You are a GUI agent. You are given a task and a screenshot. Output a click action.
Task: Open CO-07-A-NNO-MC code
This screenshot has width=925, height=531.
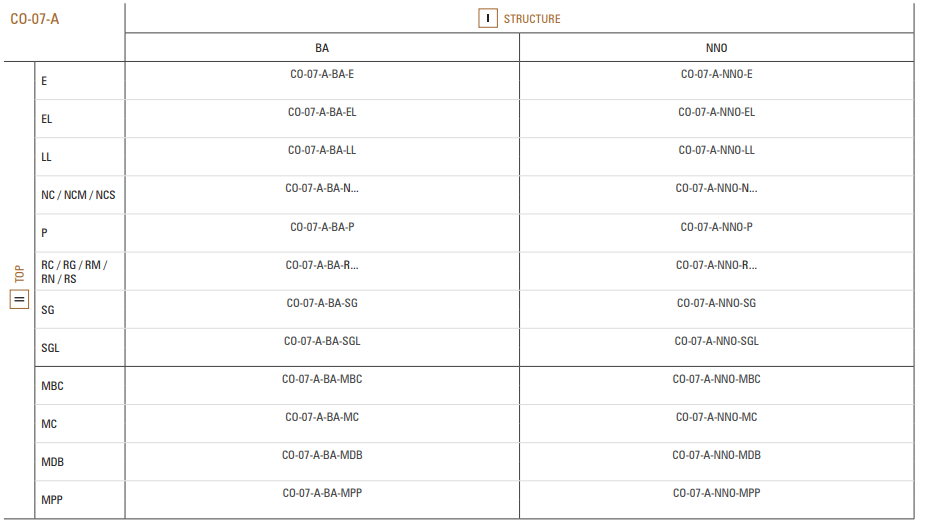[x=717, y=417]
